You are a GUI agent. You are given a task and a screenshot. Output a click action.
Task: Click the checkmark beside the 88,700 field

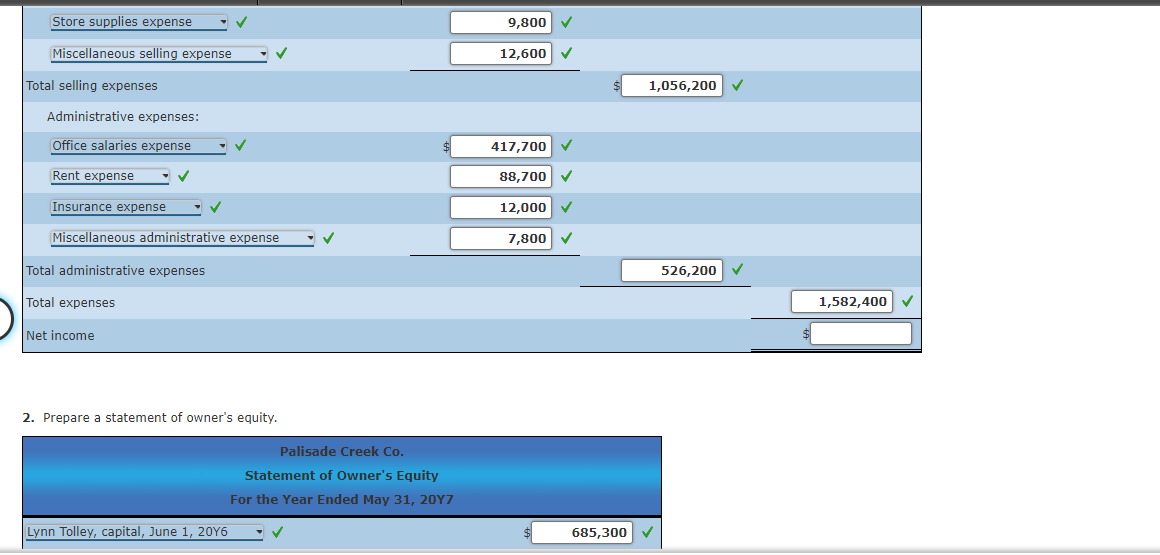click(566, 177)
